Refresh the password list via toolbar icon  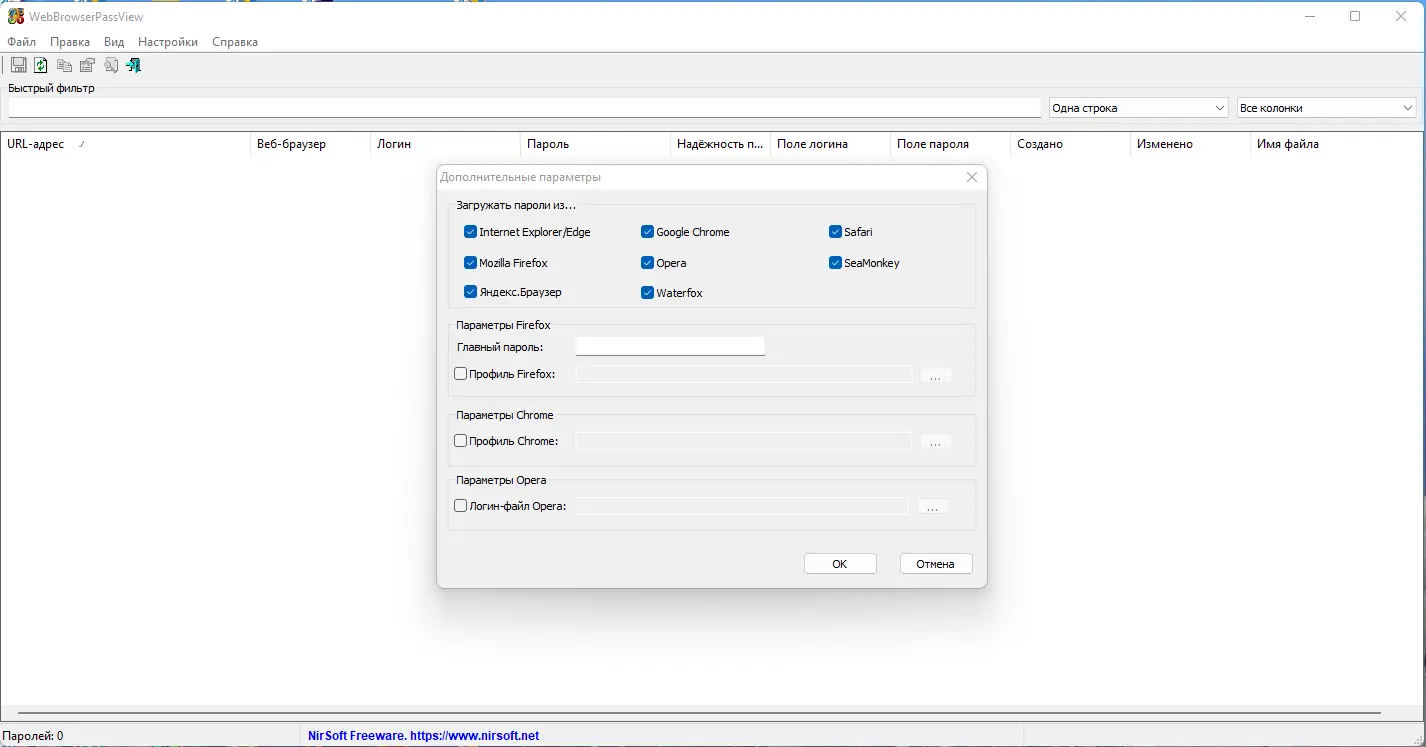coord(41,65)
